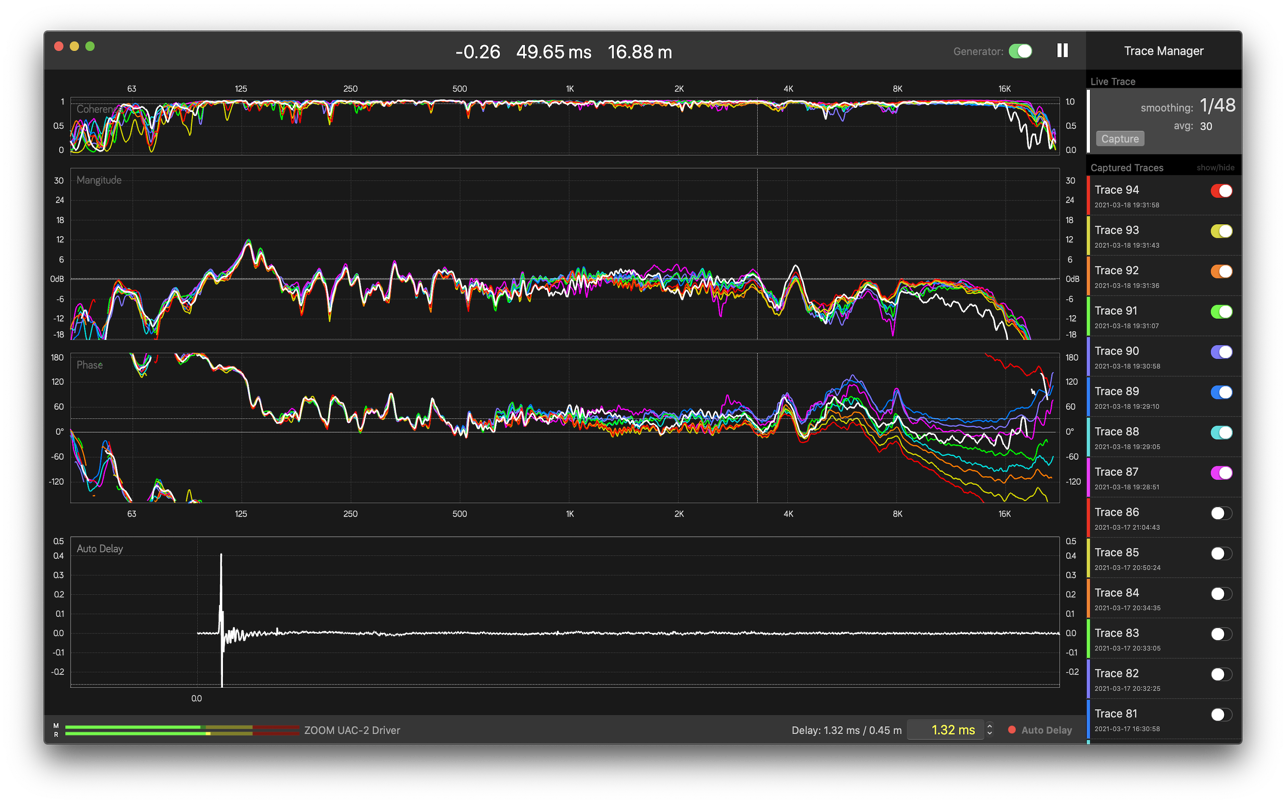Click the show/hide traces link

click(1215, 168)
